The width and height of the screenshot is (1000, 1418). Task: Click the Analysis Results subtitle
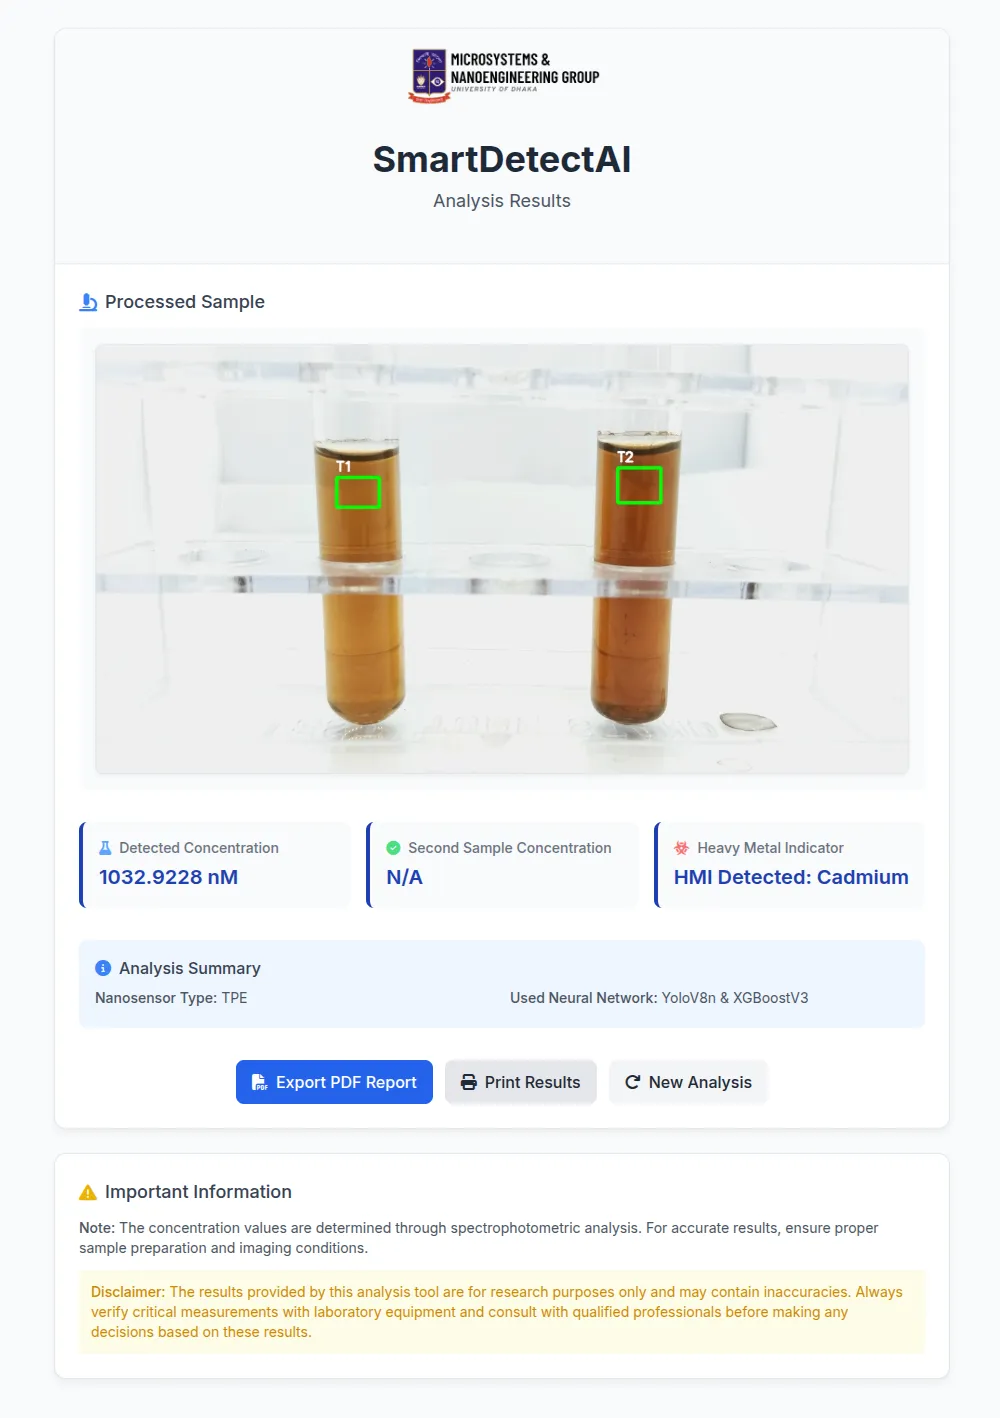(x=502, y=201)
